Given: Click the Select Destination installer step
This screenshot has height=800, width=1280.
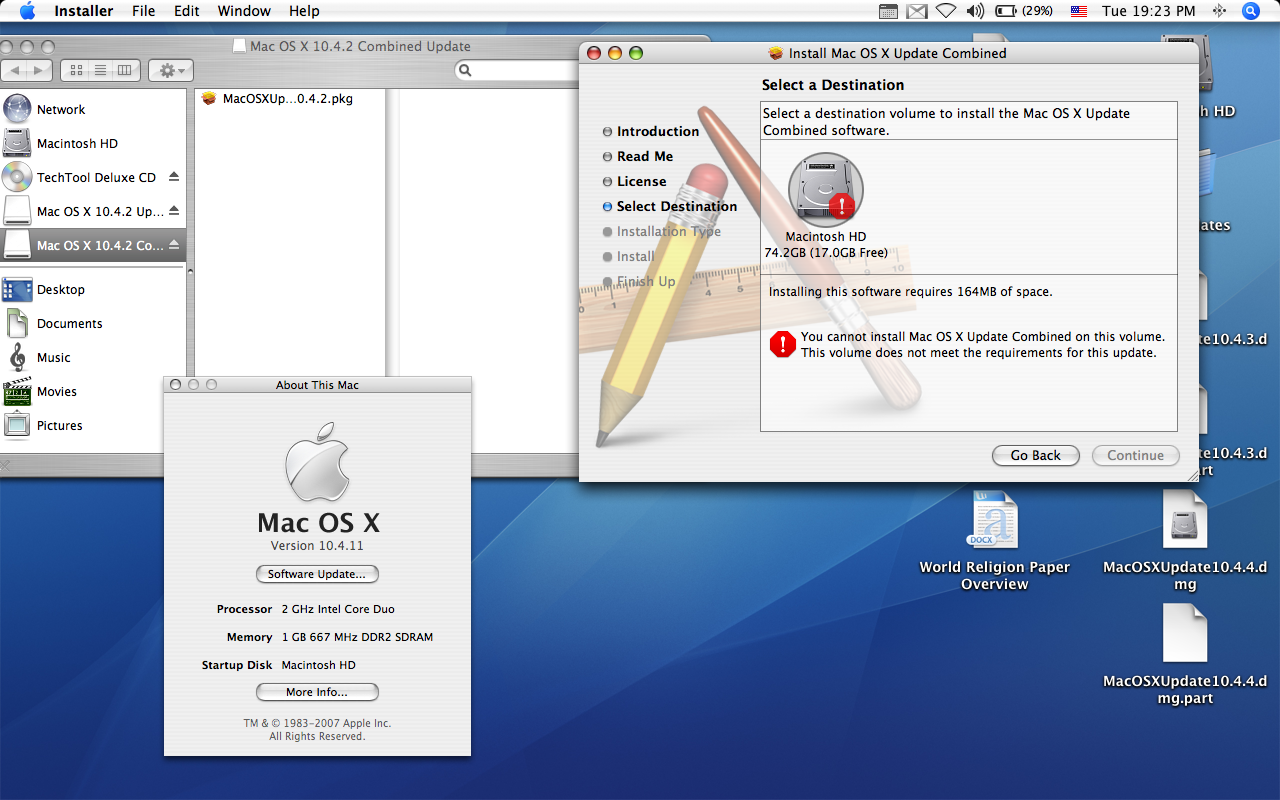Looking at the screenshot, I should tap(669, 207).
